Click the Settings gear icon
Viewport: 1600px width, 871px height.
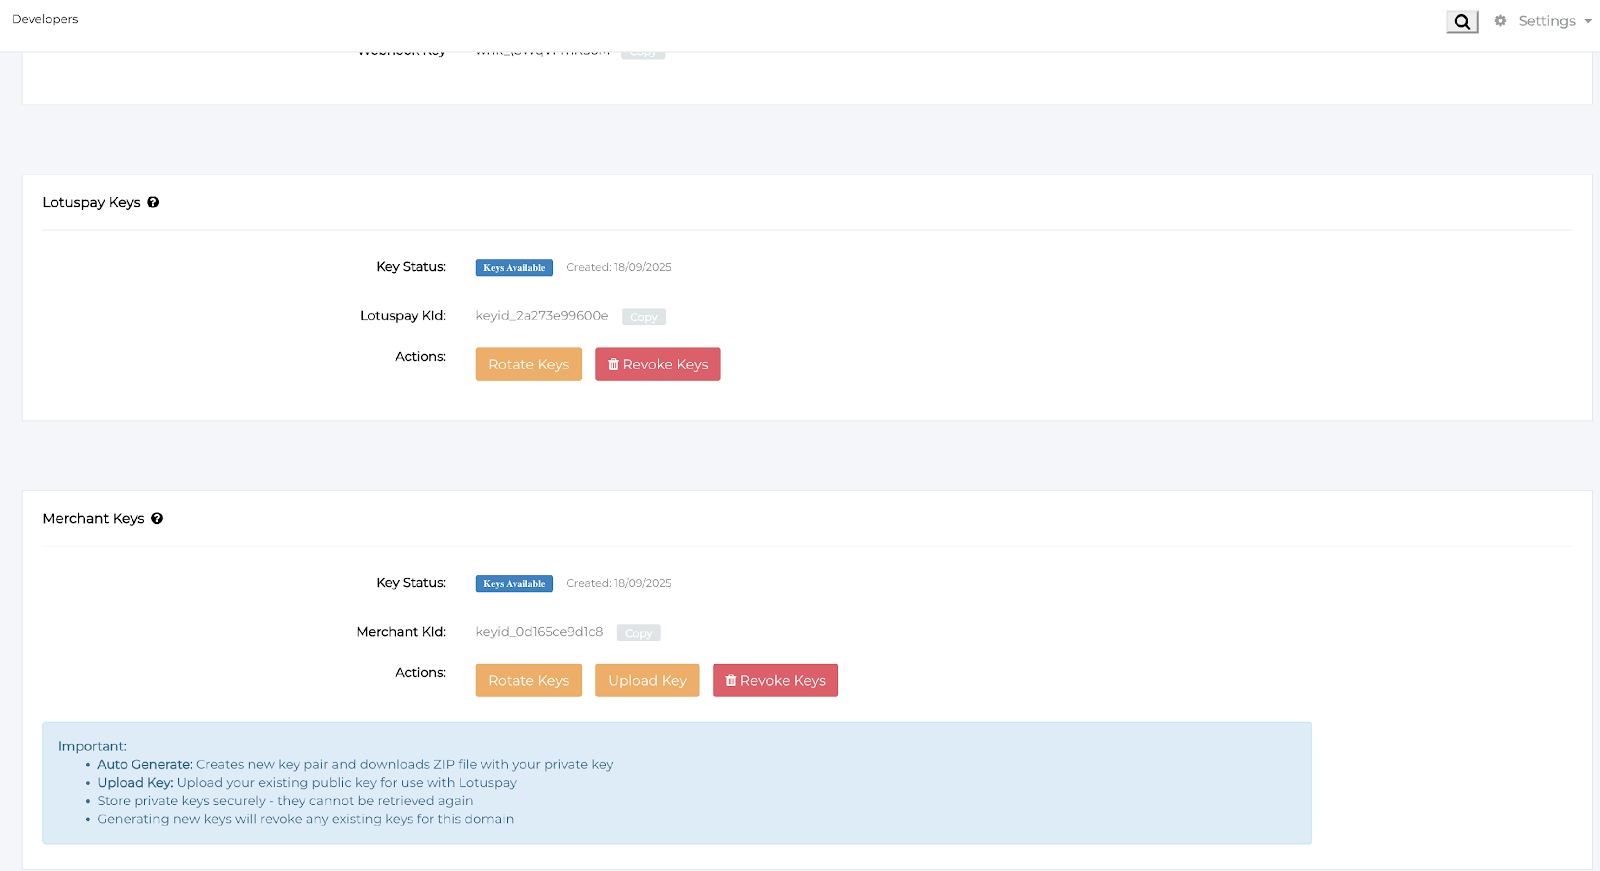(x=1500, y=21)
